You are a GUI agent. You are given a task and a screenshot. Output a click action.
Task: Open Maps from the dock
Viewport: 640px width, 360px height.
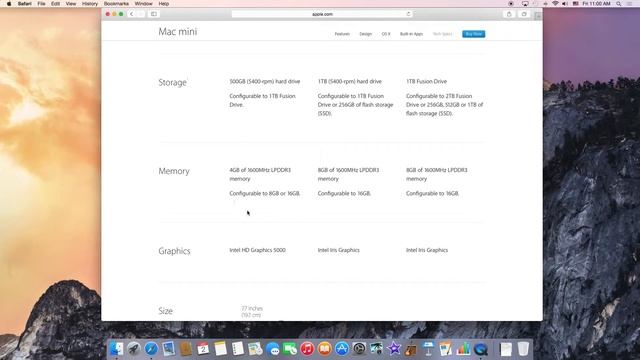pos(255,349)
